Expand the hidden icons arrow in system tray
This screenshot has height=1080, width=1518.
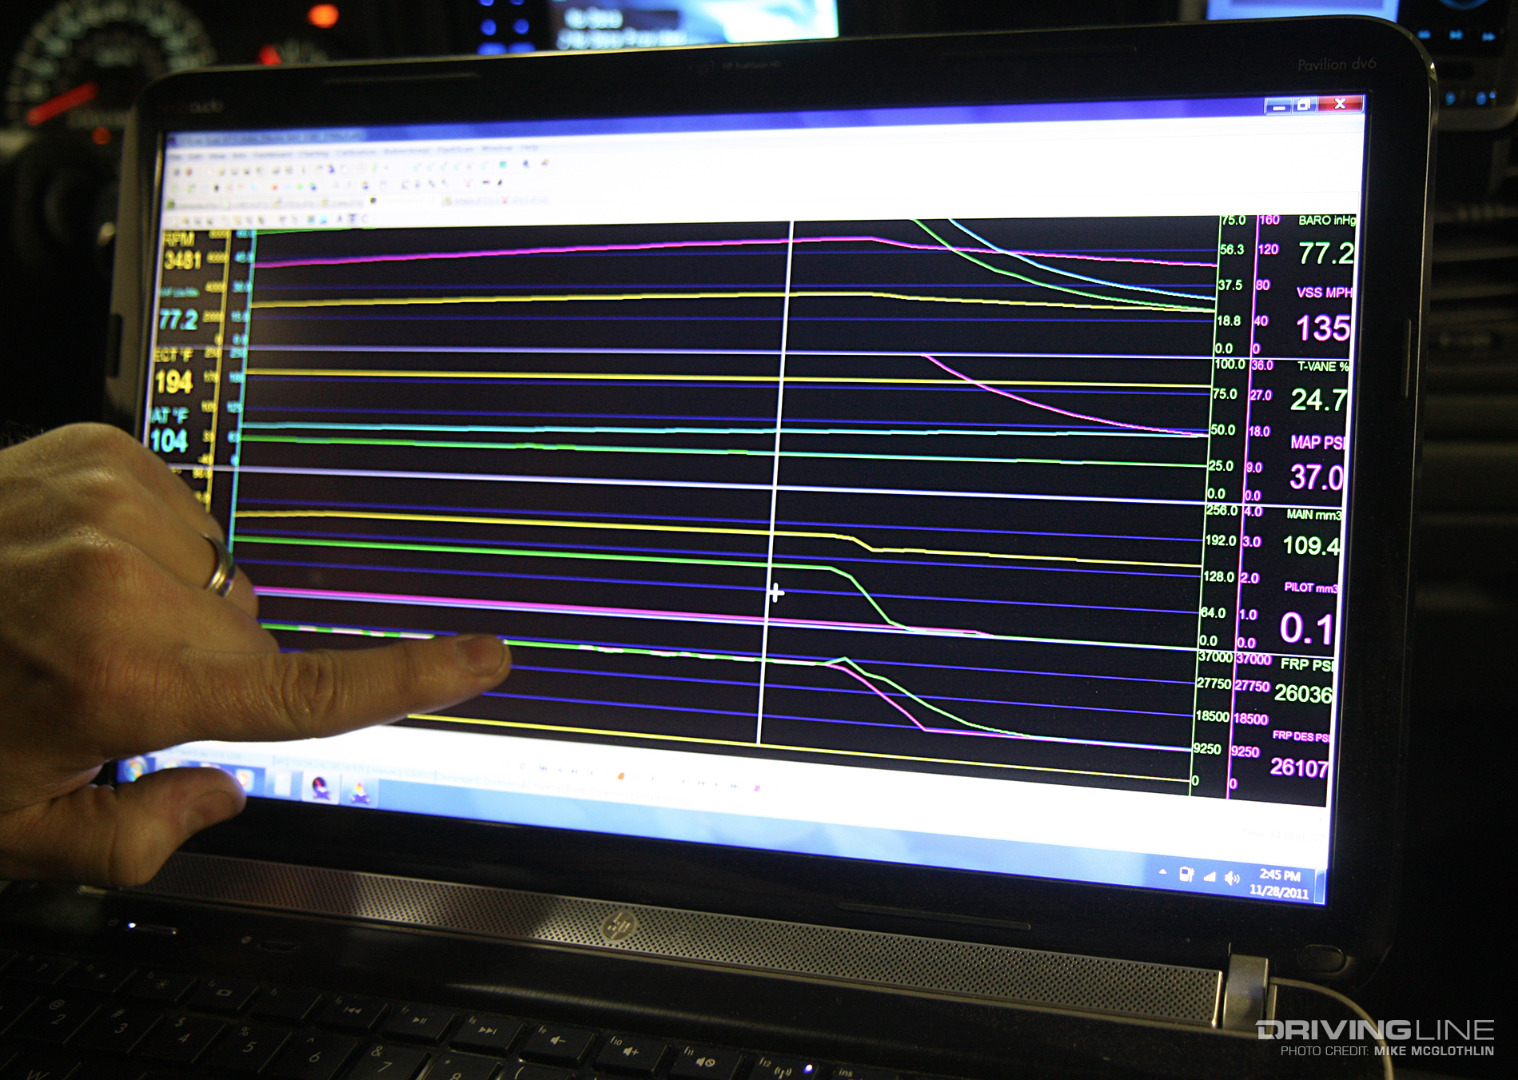pos(1162,872)
